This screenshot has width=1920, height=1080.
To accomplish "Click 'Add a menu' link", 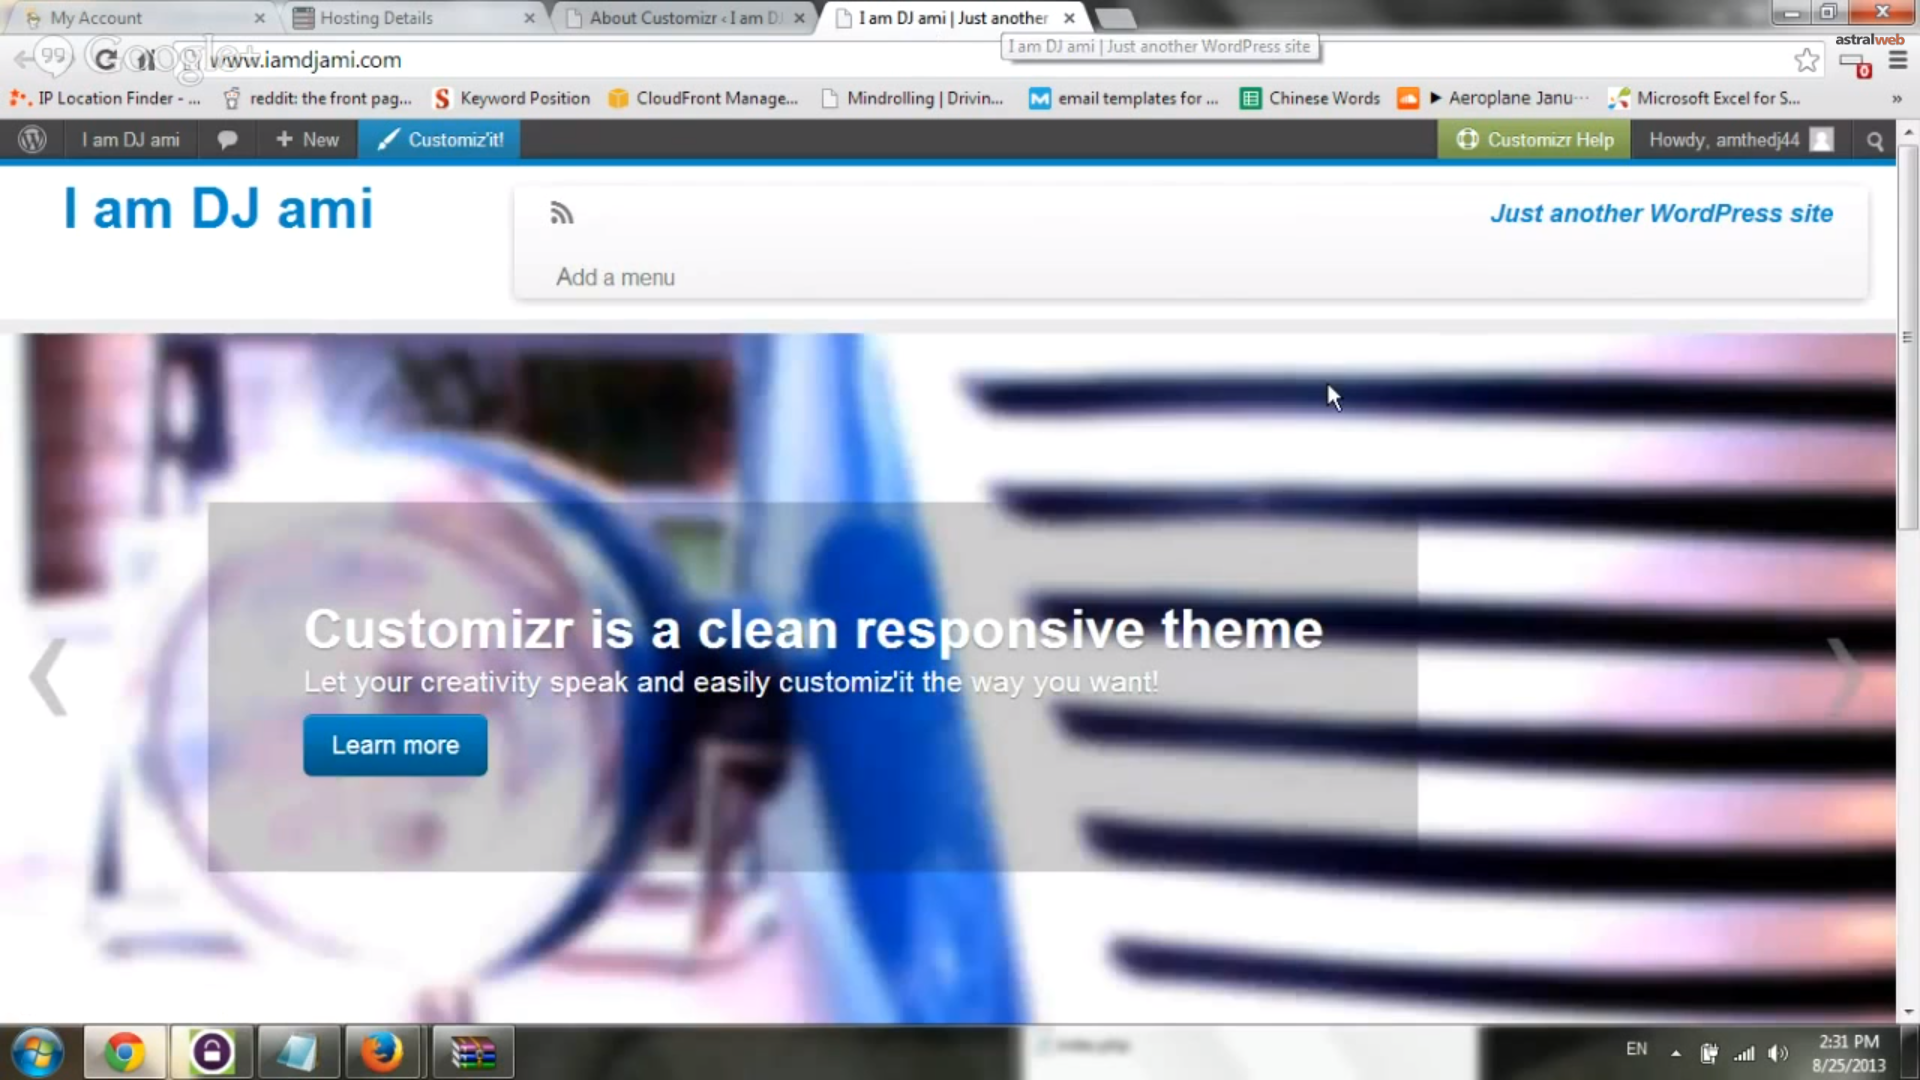I will (x=615, y=277).
